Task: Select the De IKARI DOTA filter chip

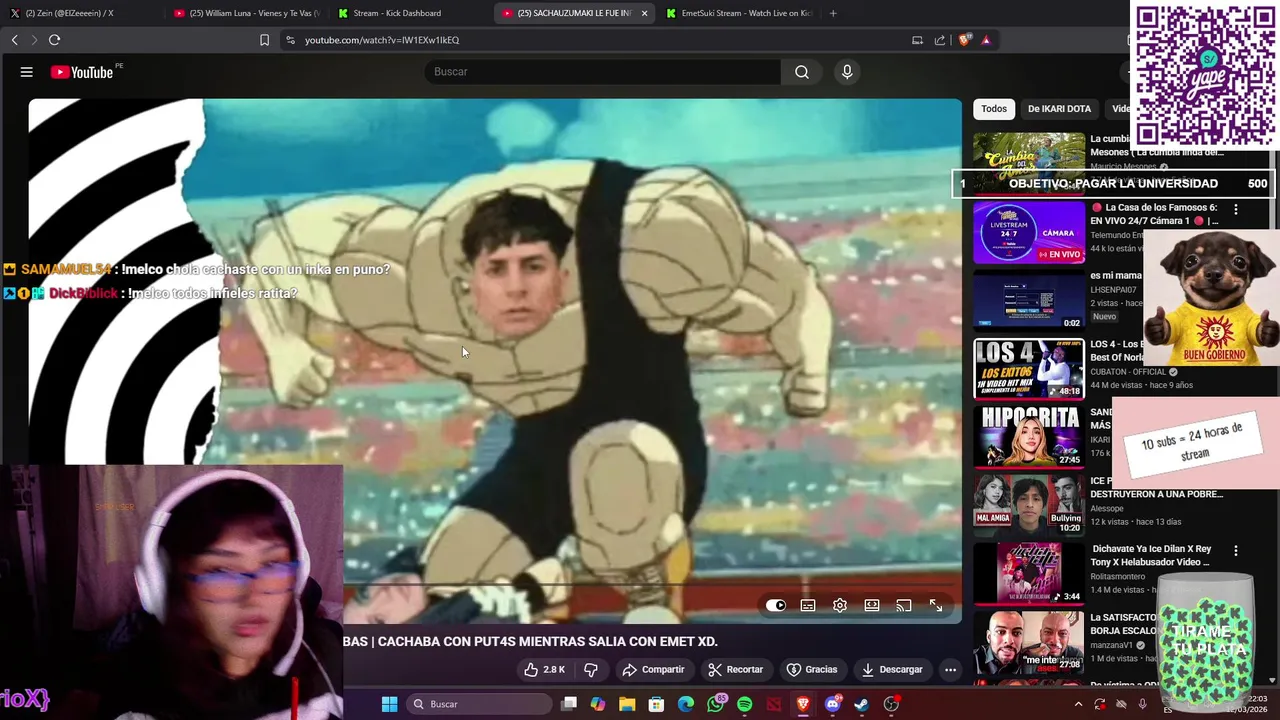Action: point(1059,109)
